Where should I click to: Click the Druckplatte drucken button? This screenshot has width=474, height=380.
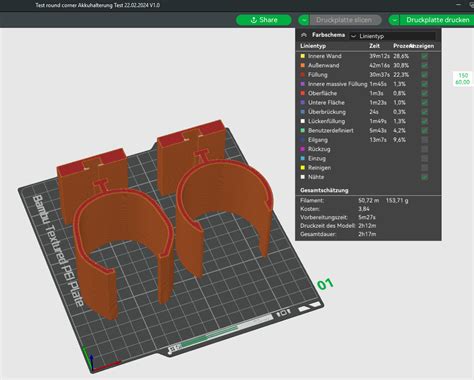pyautogui.click(x=437, y=20)
